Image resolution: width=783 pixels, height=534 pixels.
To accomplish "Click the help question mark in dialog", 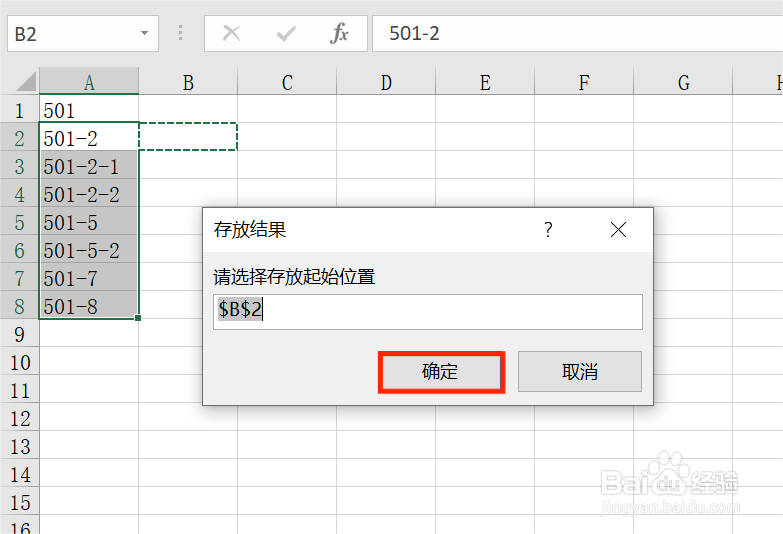I will [548, 230].
